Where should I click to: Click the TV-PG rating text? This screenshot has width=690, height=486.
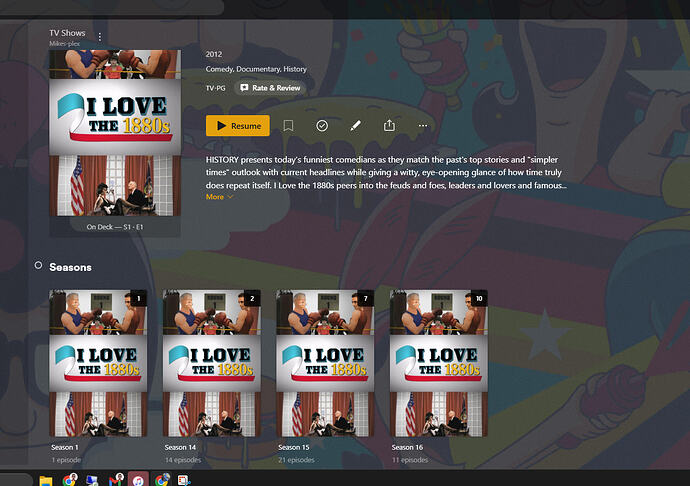coord(216,88)
